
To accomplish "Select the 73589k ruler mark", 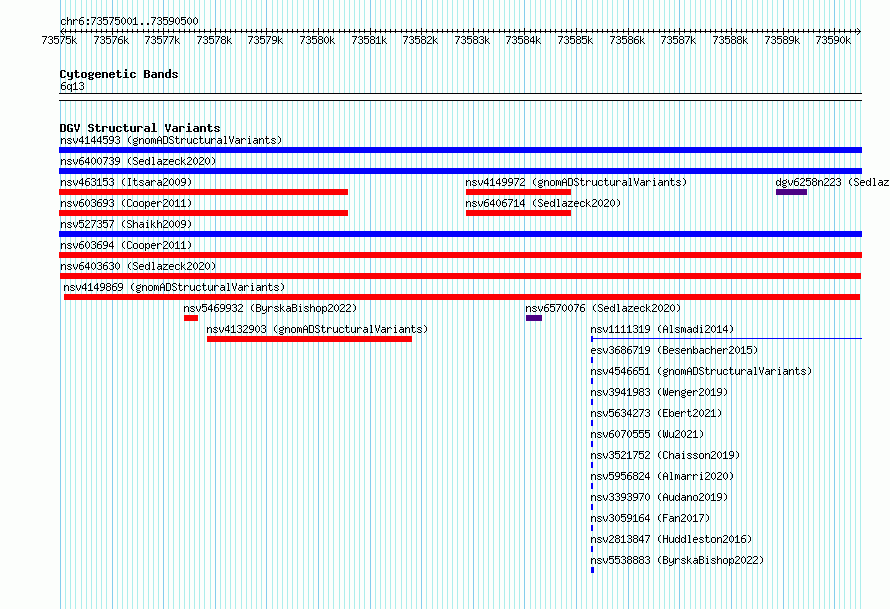I will [x=782, y=40].
